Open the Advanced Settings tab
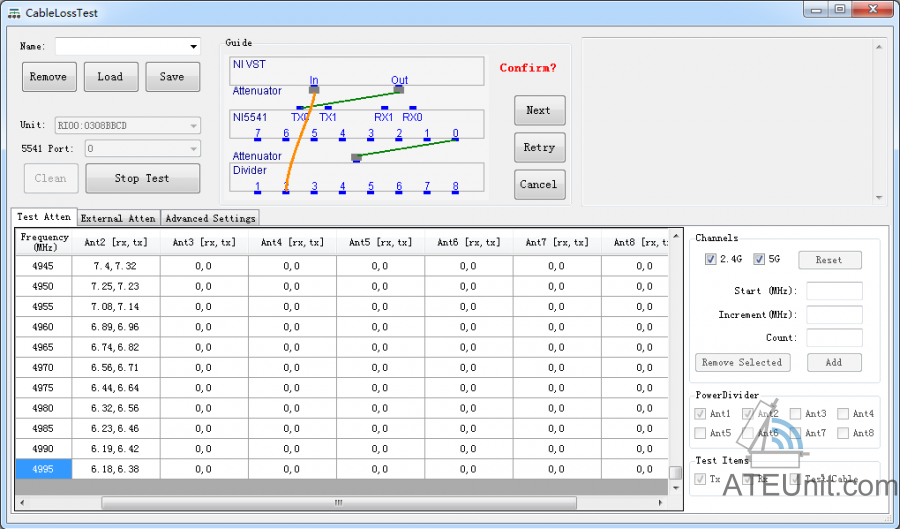The width and height of the screenshot is (900, 529). point(210,218)
